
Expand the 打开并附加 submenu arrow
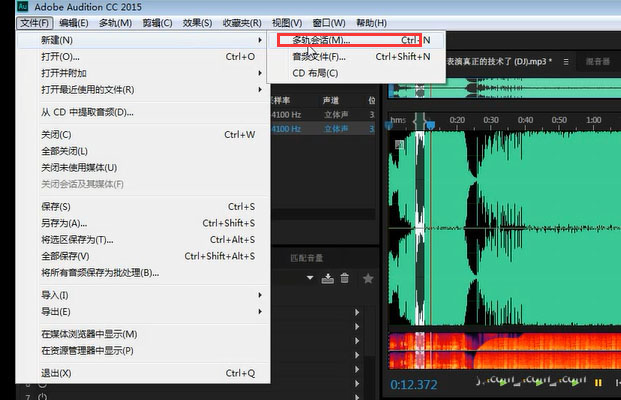coord(260,73)
